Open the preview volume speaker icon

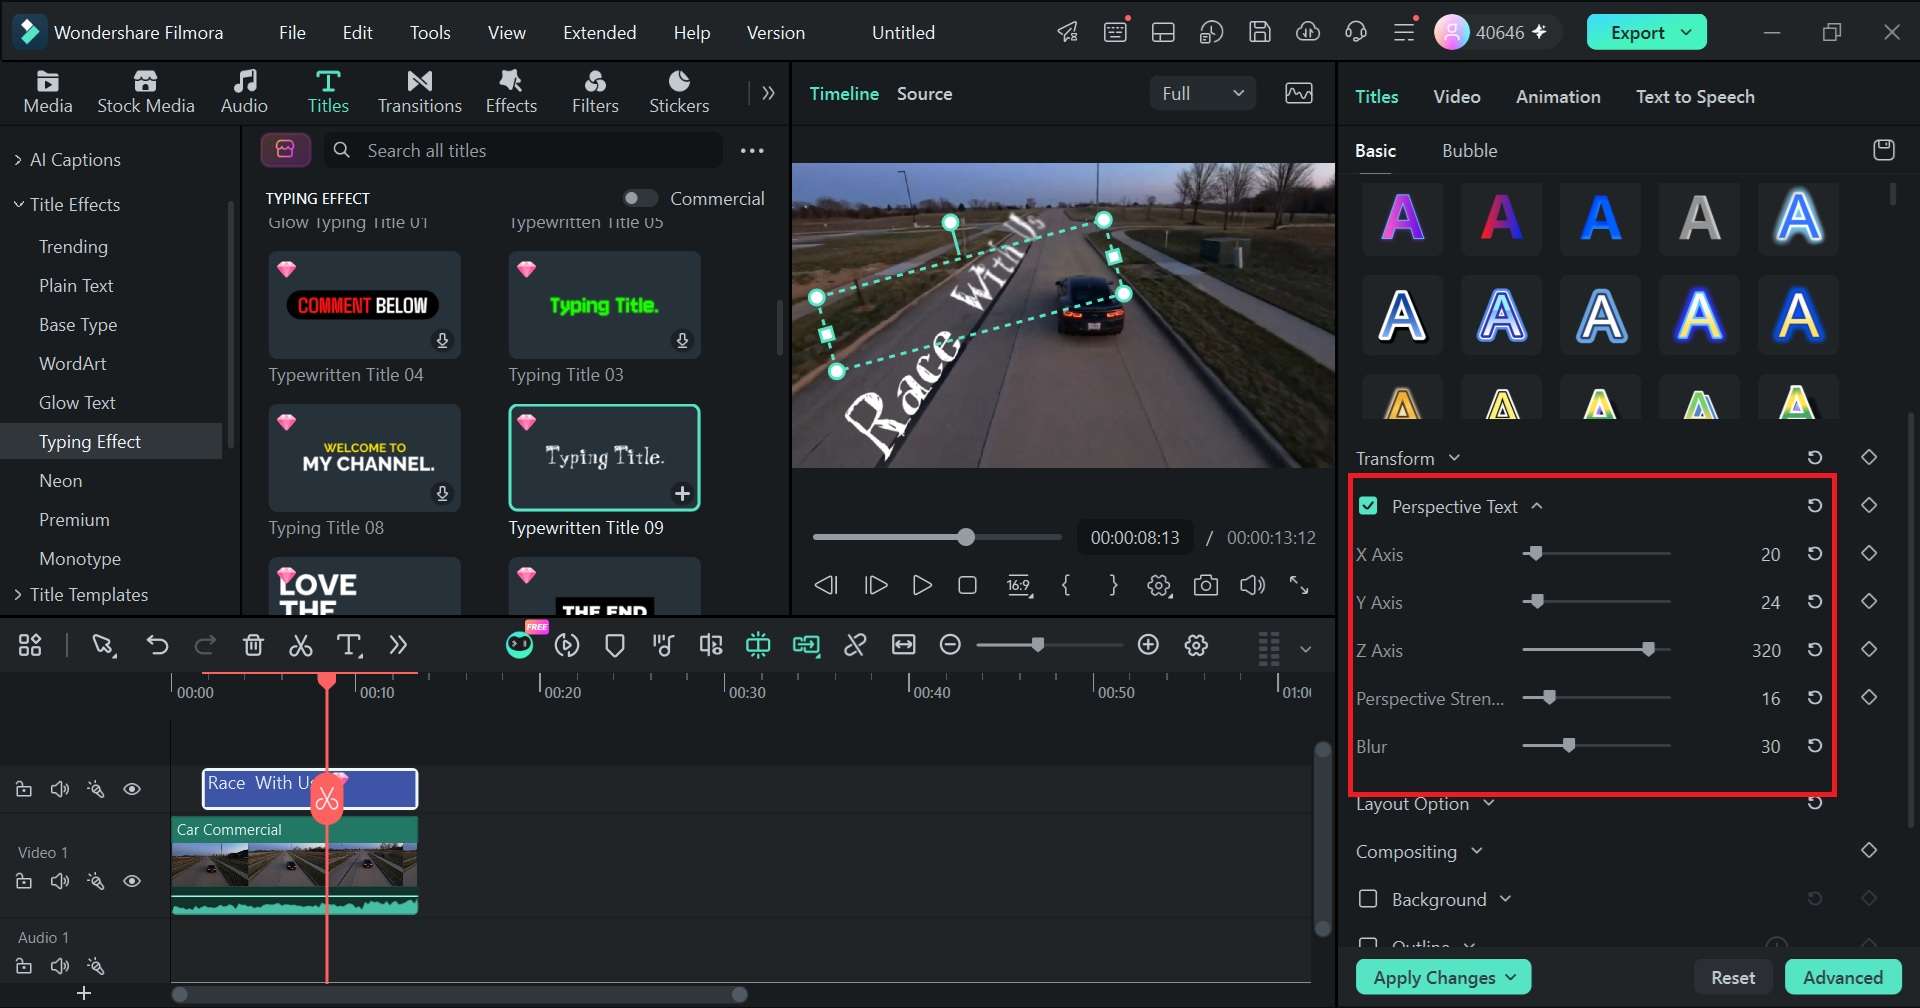(x=1252, y=586)
